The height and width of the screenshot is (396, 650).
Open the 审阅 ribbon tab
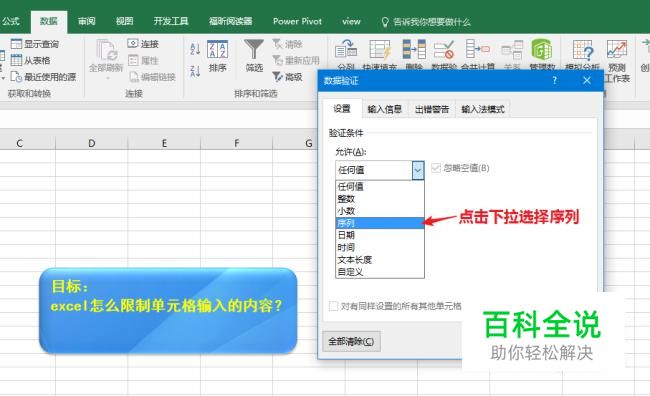click(x=87, y=21)
